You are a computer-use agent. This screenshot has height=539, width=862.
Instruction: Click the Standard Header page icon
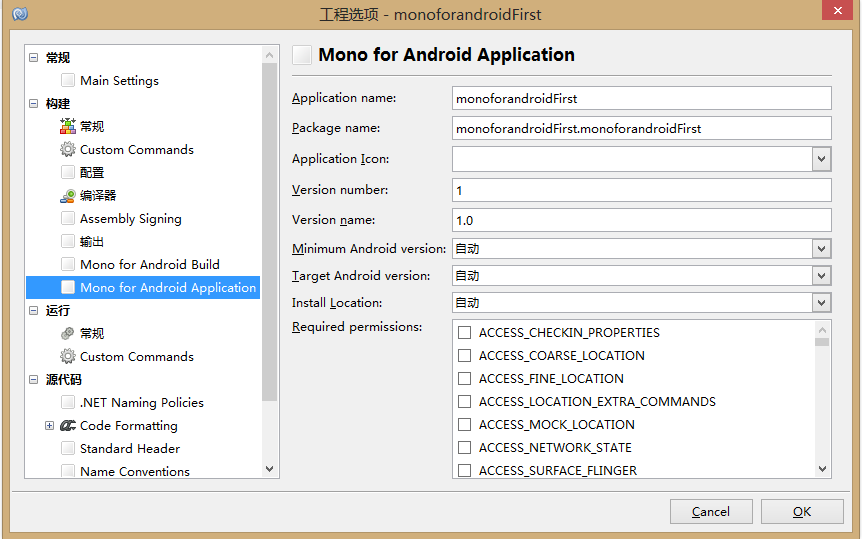point(68,449)
